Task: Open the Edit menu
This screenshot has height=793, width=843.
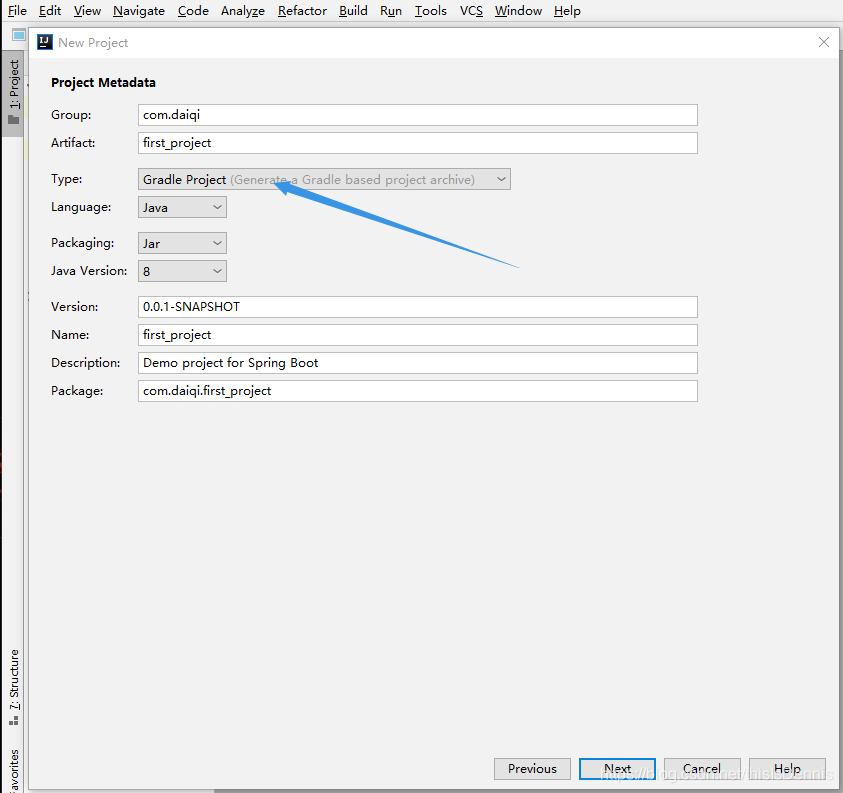Action: coord(50,11)
